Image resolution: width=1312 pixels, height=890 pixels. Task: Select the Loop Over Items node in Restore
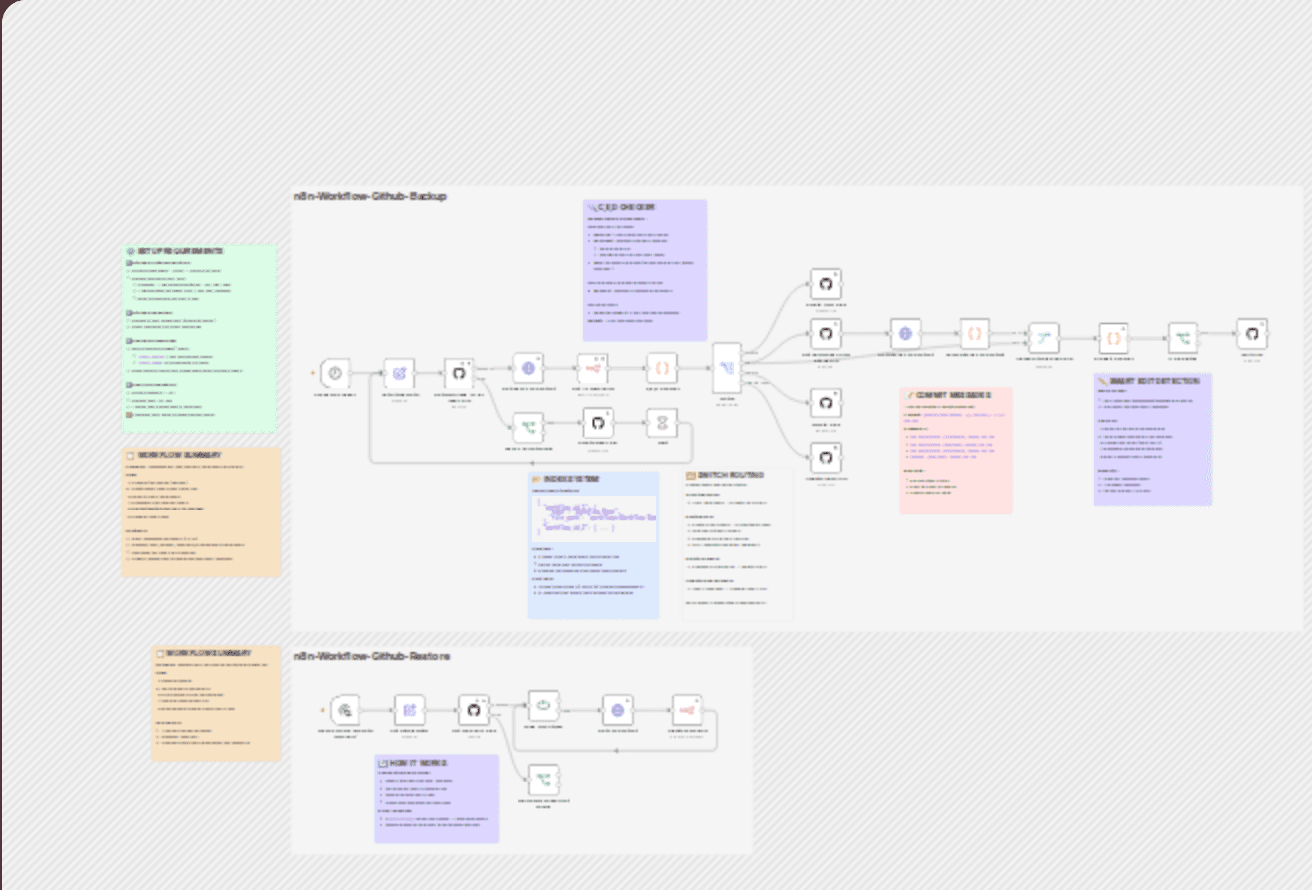pyautogui.click(x=543, y=705)
